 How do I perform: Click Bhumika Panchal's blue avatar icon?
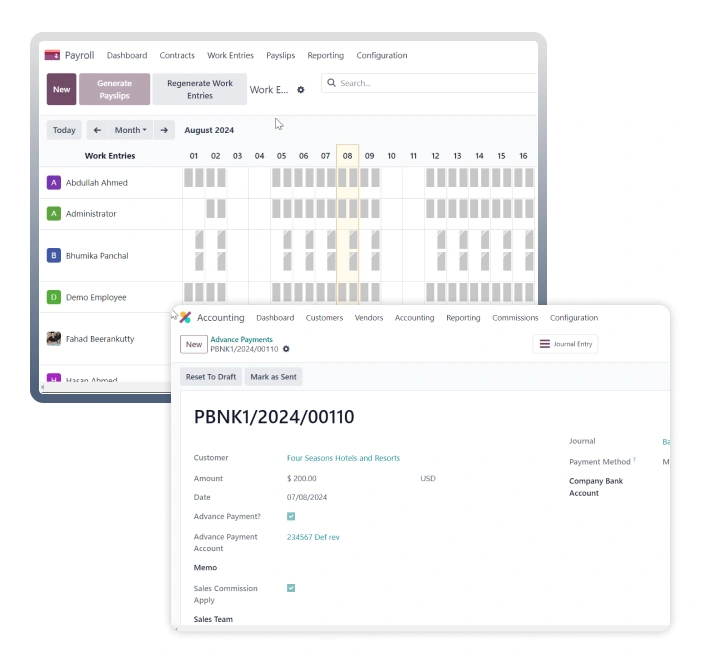54,256
